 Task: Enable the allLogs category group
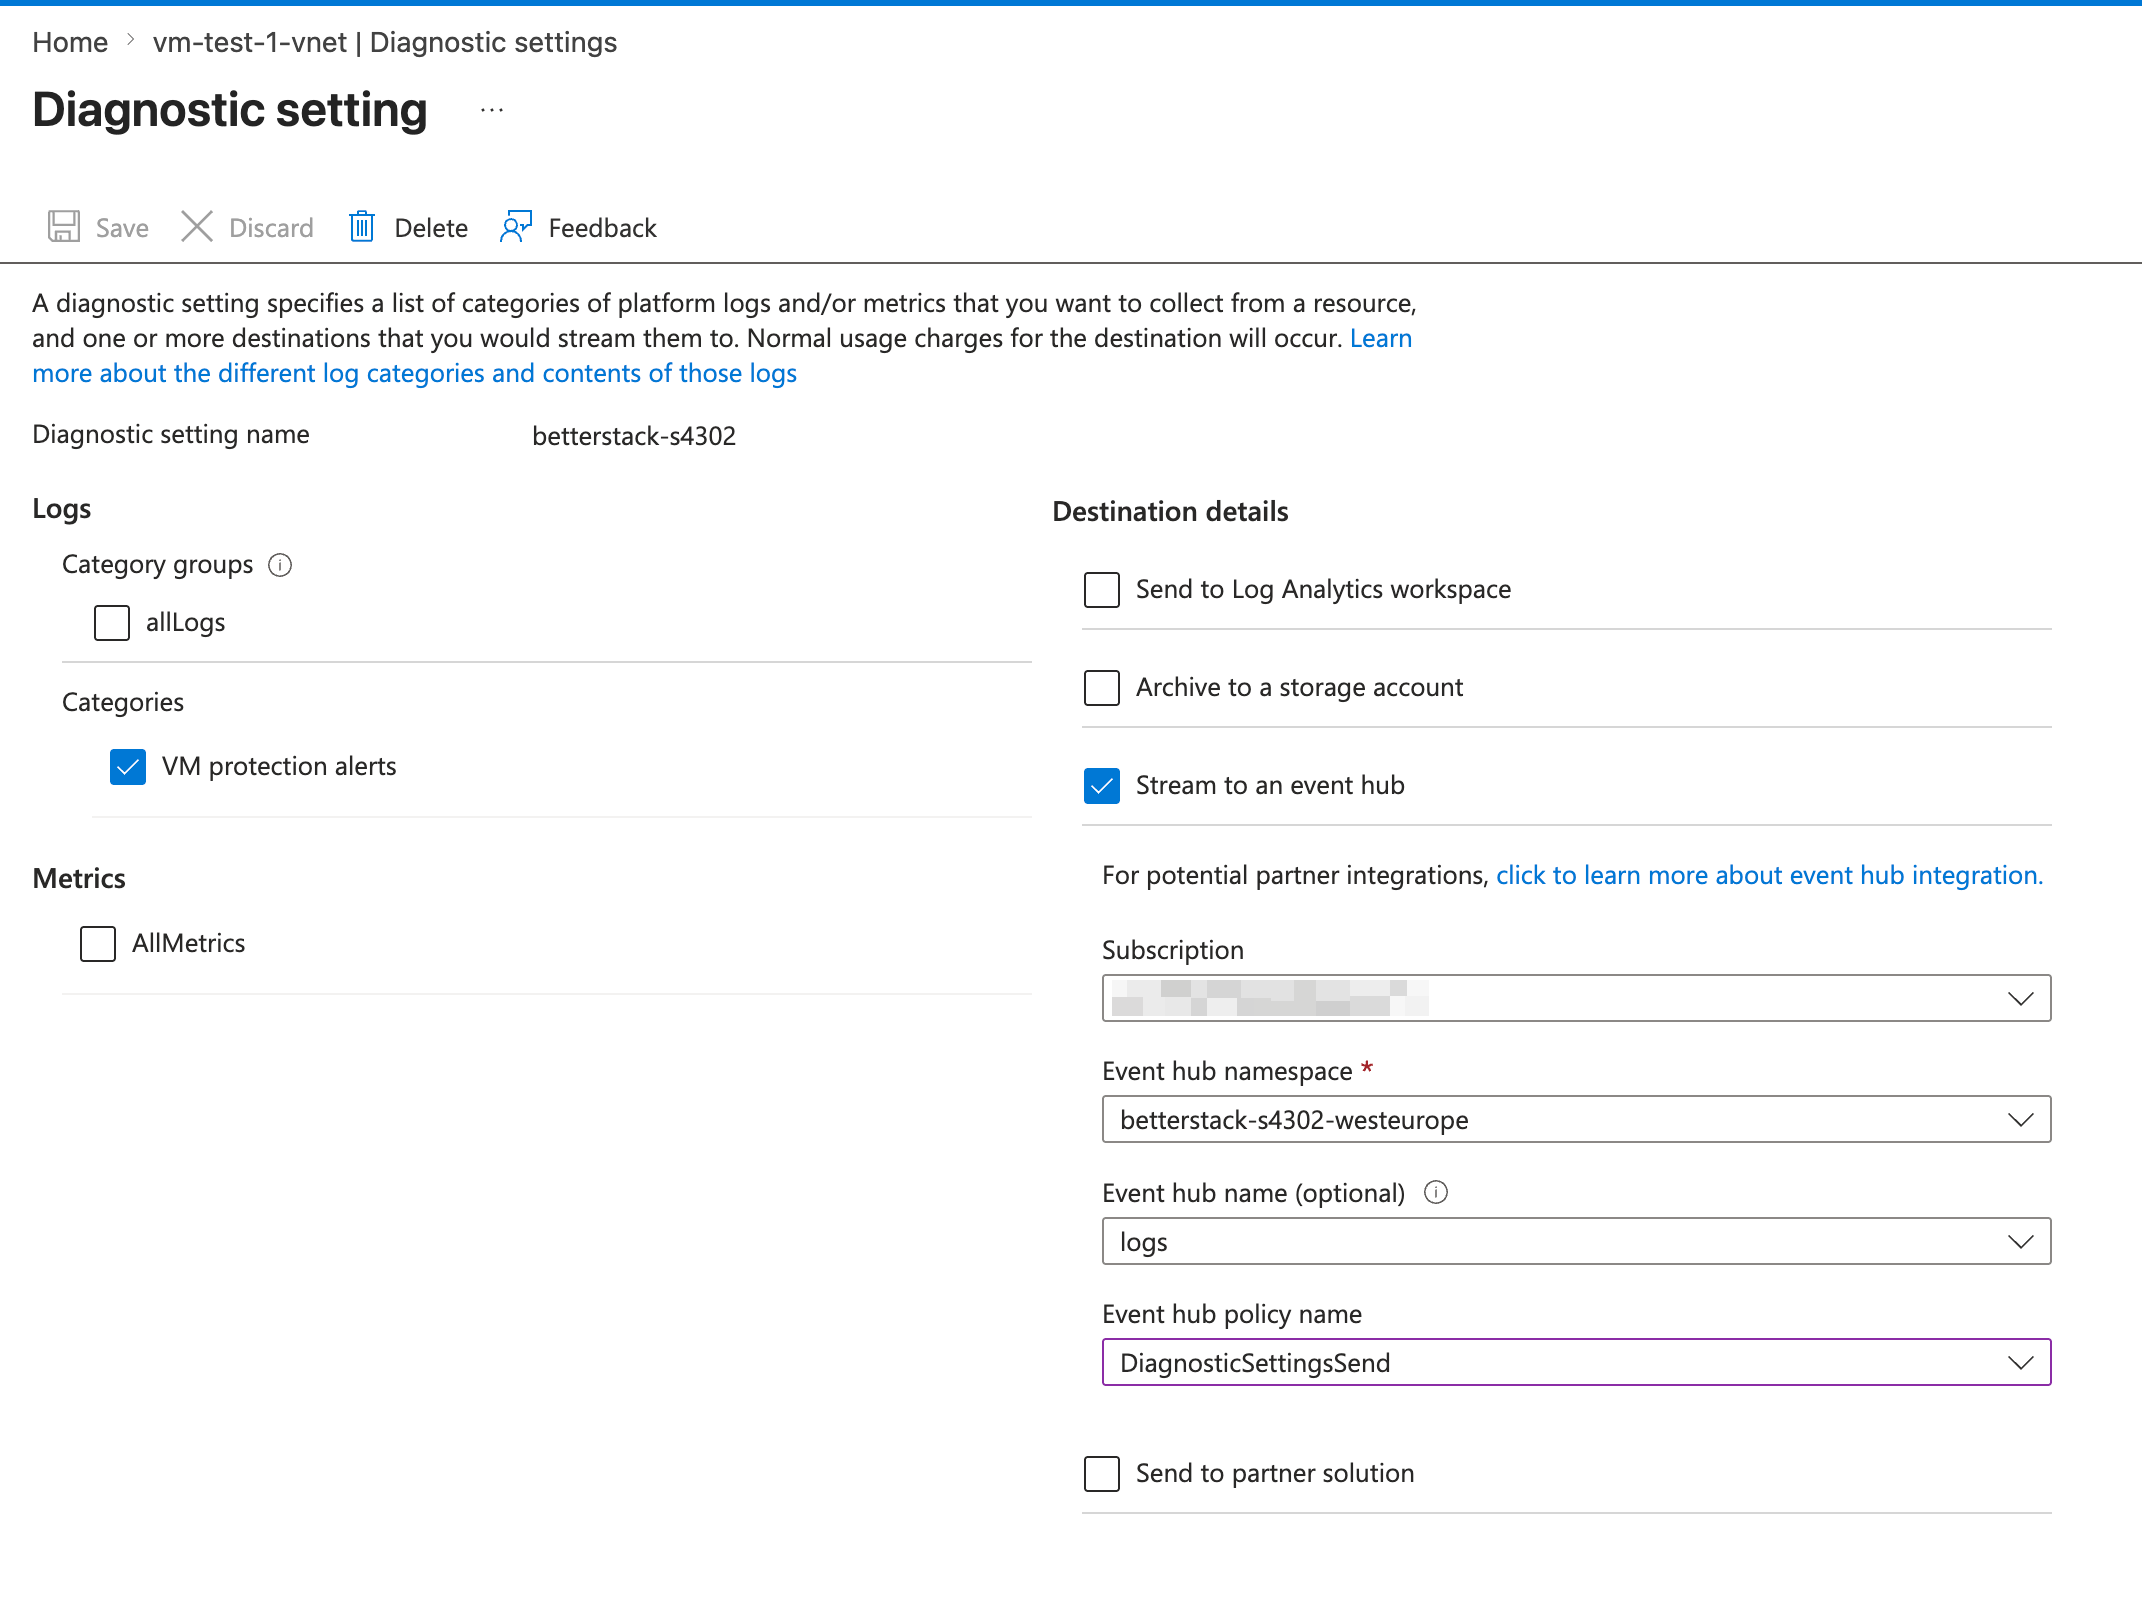[x=111, y=622]
